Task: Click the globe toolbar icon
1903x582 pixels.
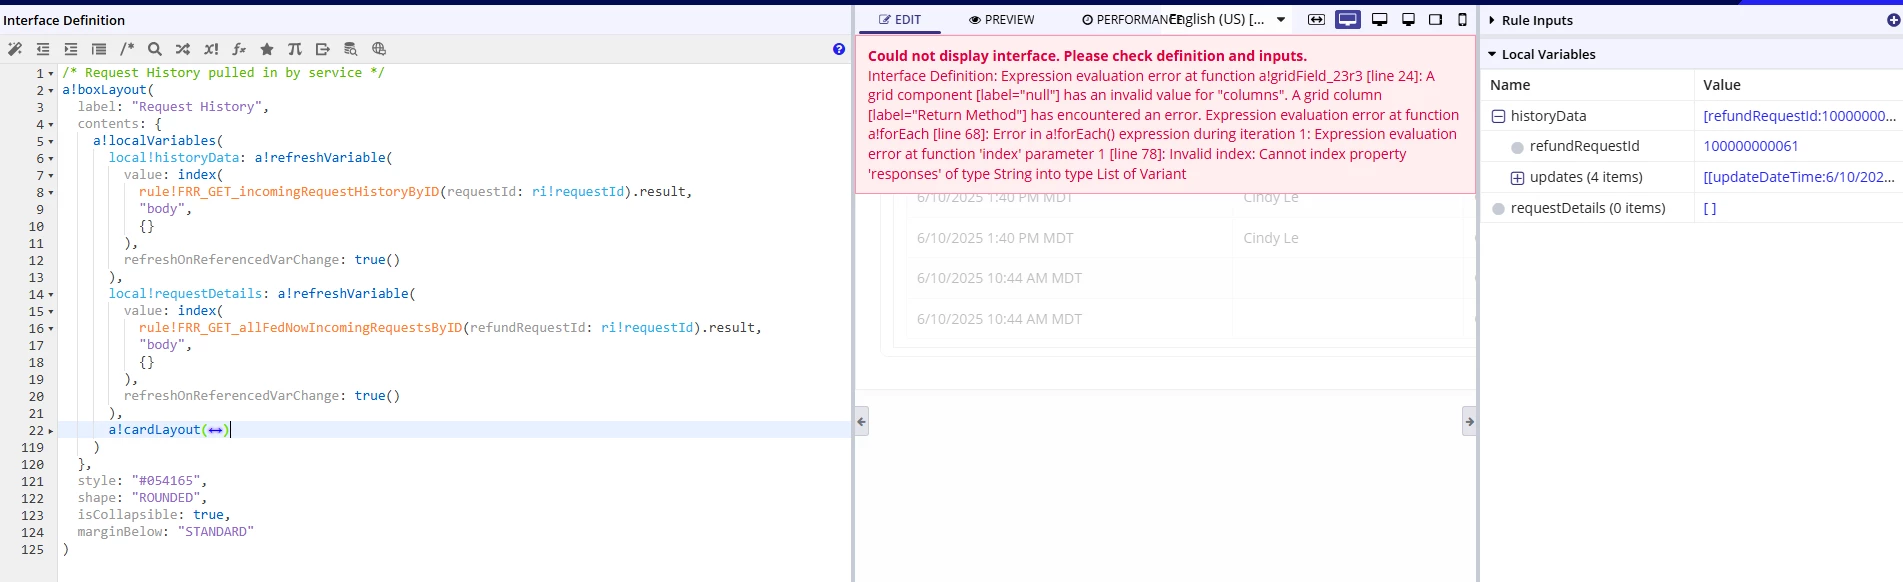Action: click(379, 49)
